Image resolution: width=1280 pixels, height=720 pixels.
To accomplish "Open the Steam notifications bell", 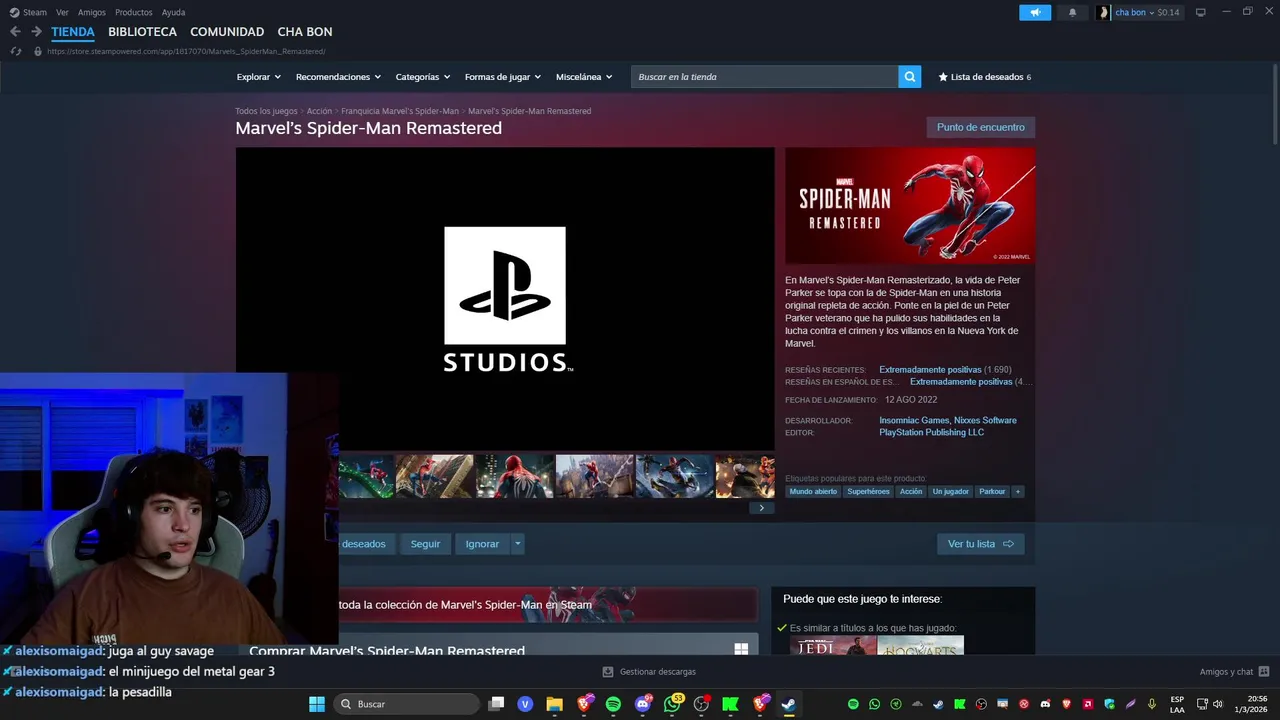I will click(x=1073, y=13).
